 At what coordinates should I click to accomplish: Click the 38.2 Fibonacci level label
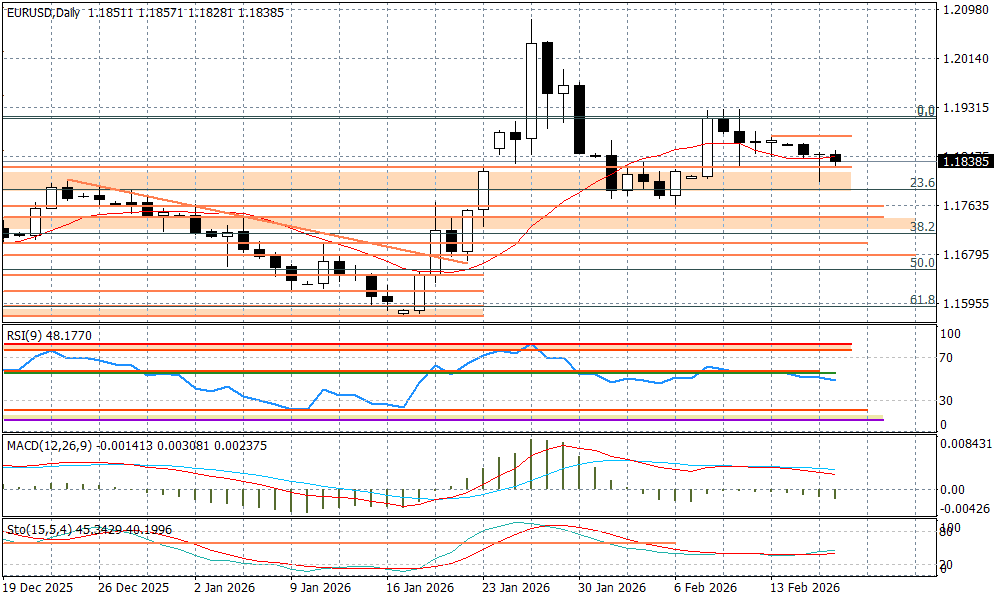click(x=921, y=227)
